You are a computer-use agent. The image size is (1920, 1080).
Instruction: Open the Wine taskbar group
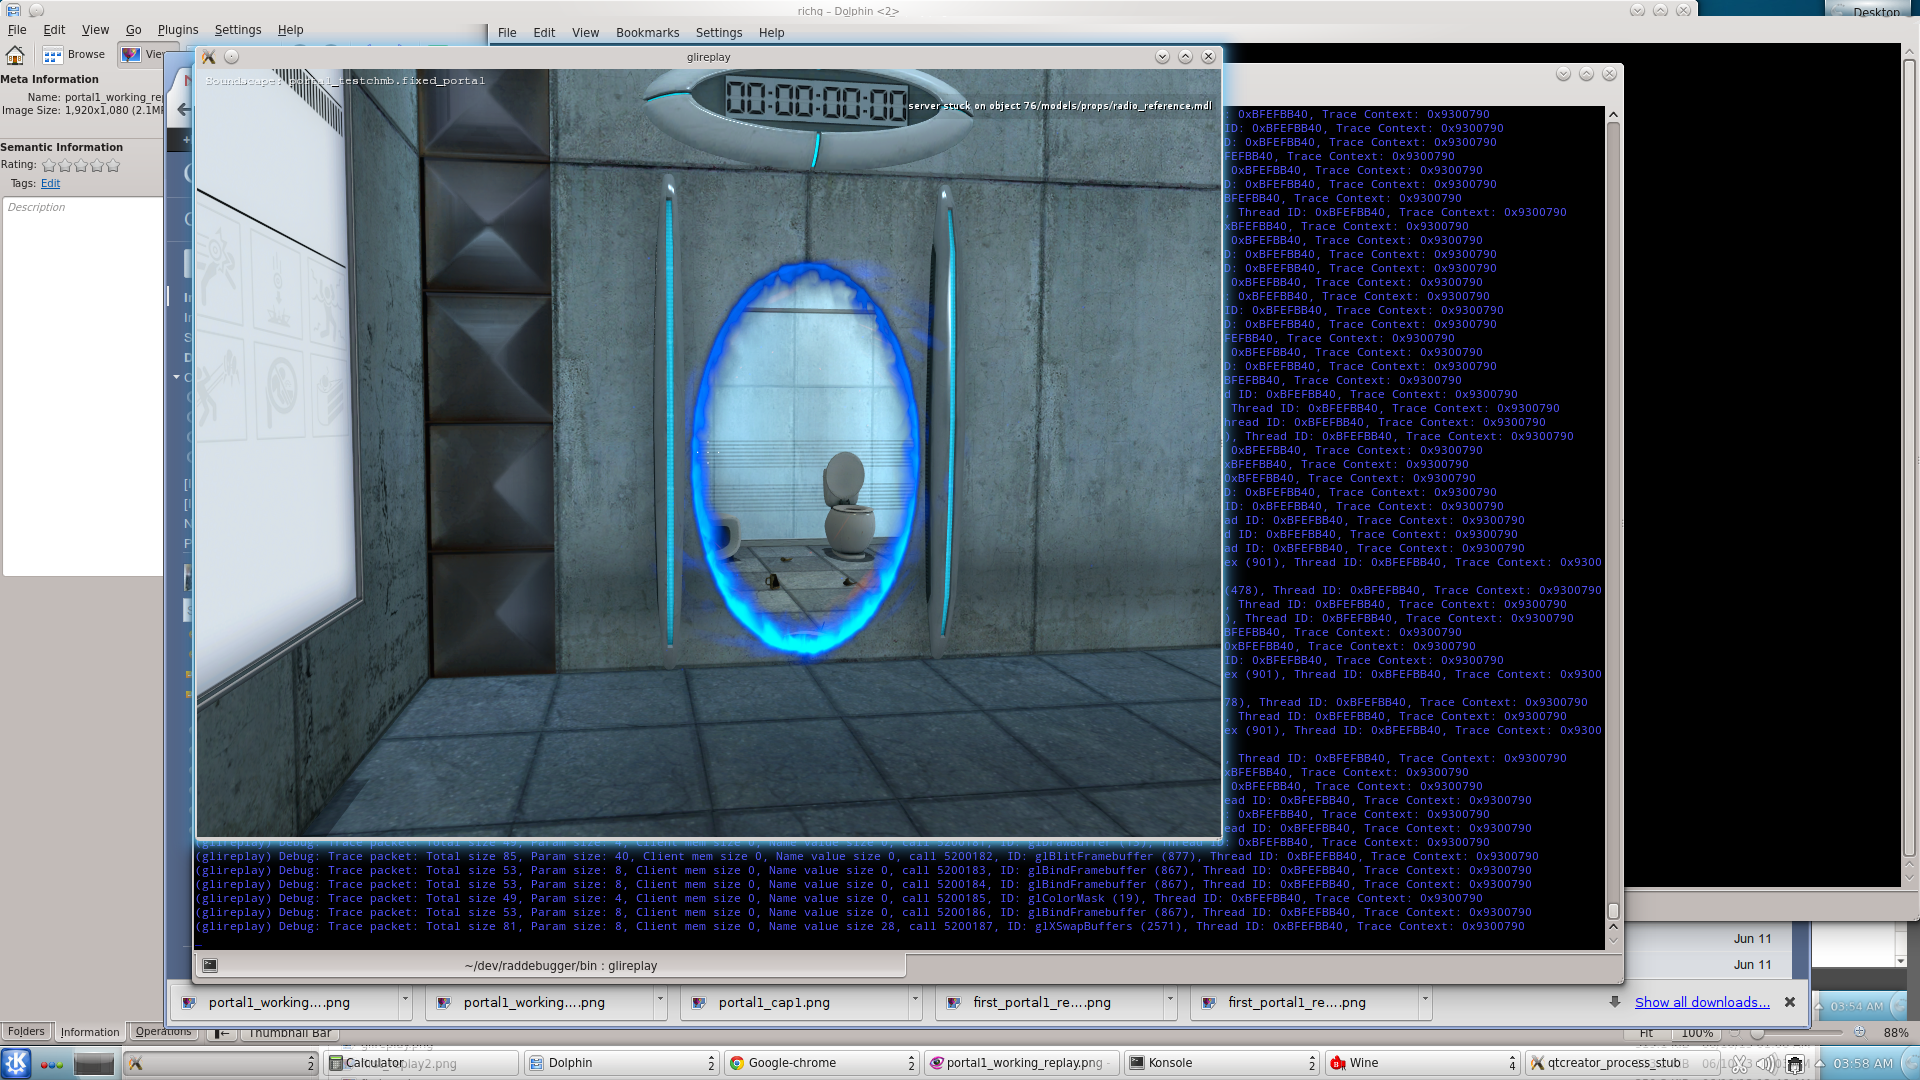(x=1422, y=1063)
